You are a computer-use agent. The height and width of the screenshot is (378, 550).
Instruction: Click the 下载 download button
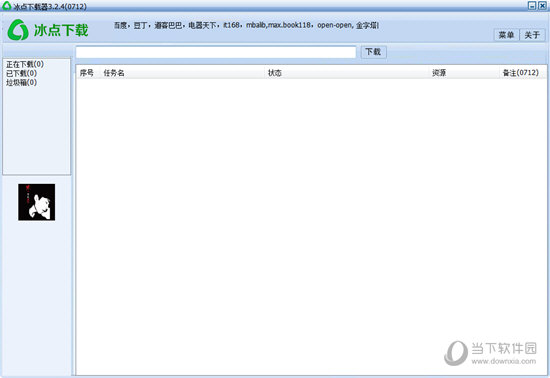[x=373, y=52]
